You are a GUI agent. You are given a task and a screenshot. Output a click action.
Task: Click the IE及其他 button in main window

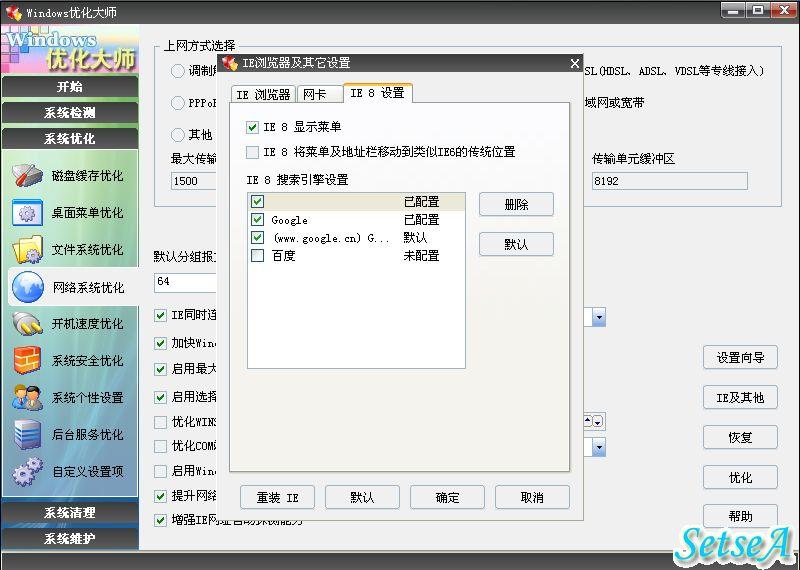(x=740, y=398)
